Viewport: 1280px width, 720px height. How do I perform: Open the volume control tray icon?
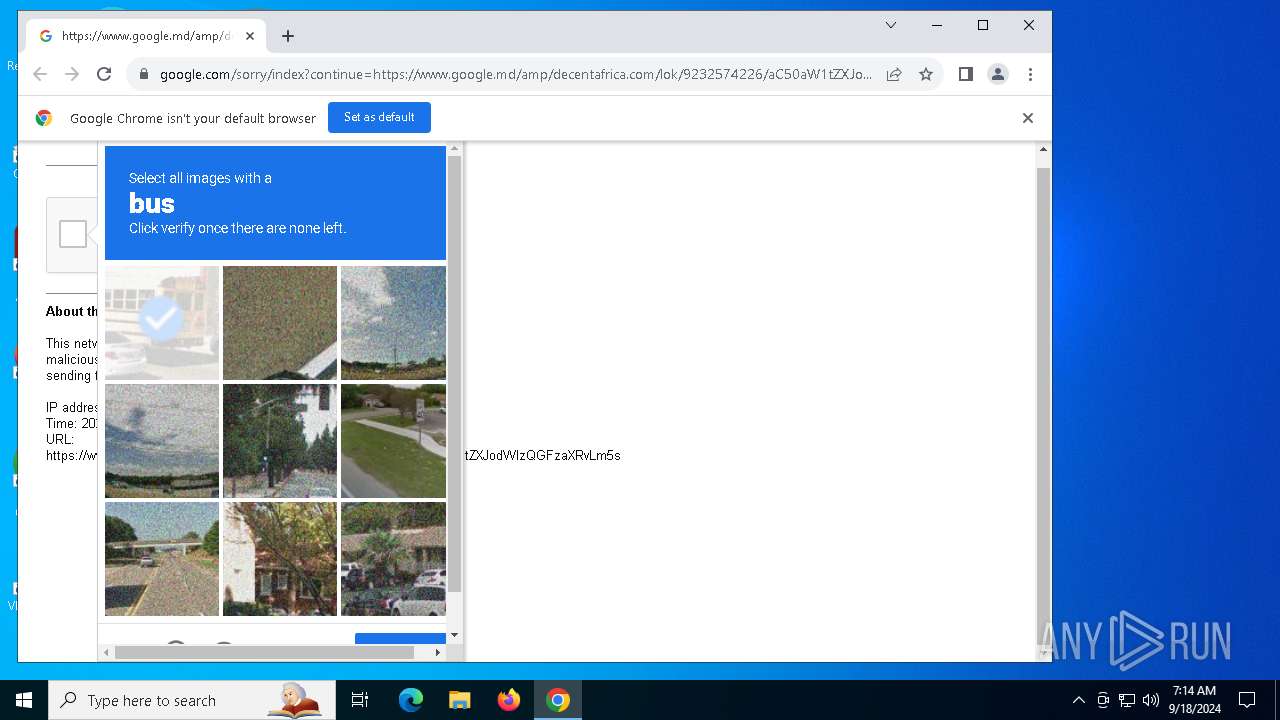(x=1151, y=700)
